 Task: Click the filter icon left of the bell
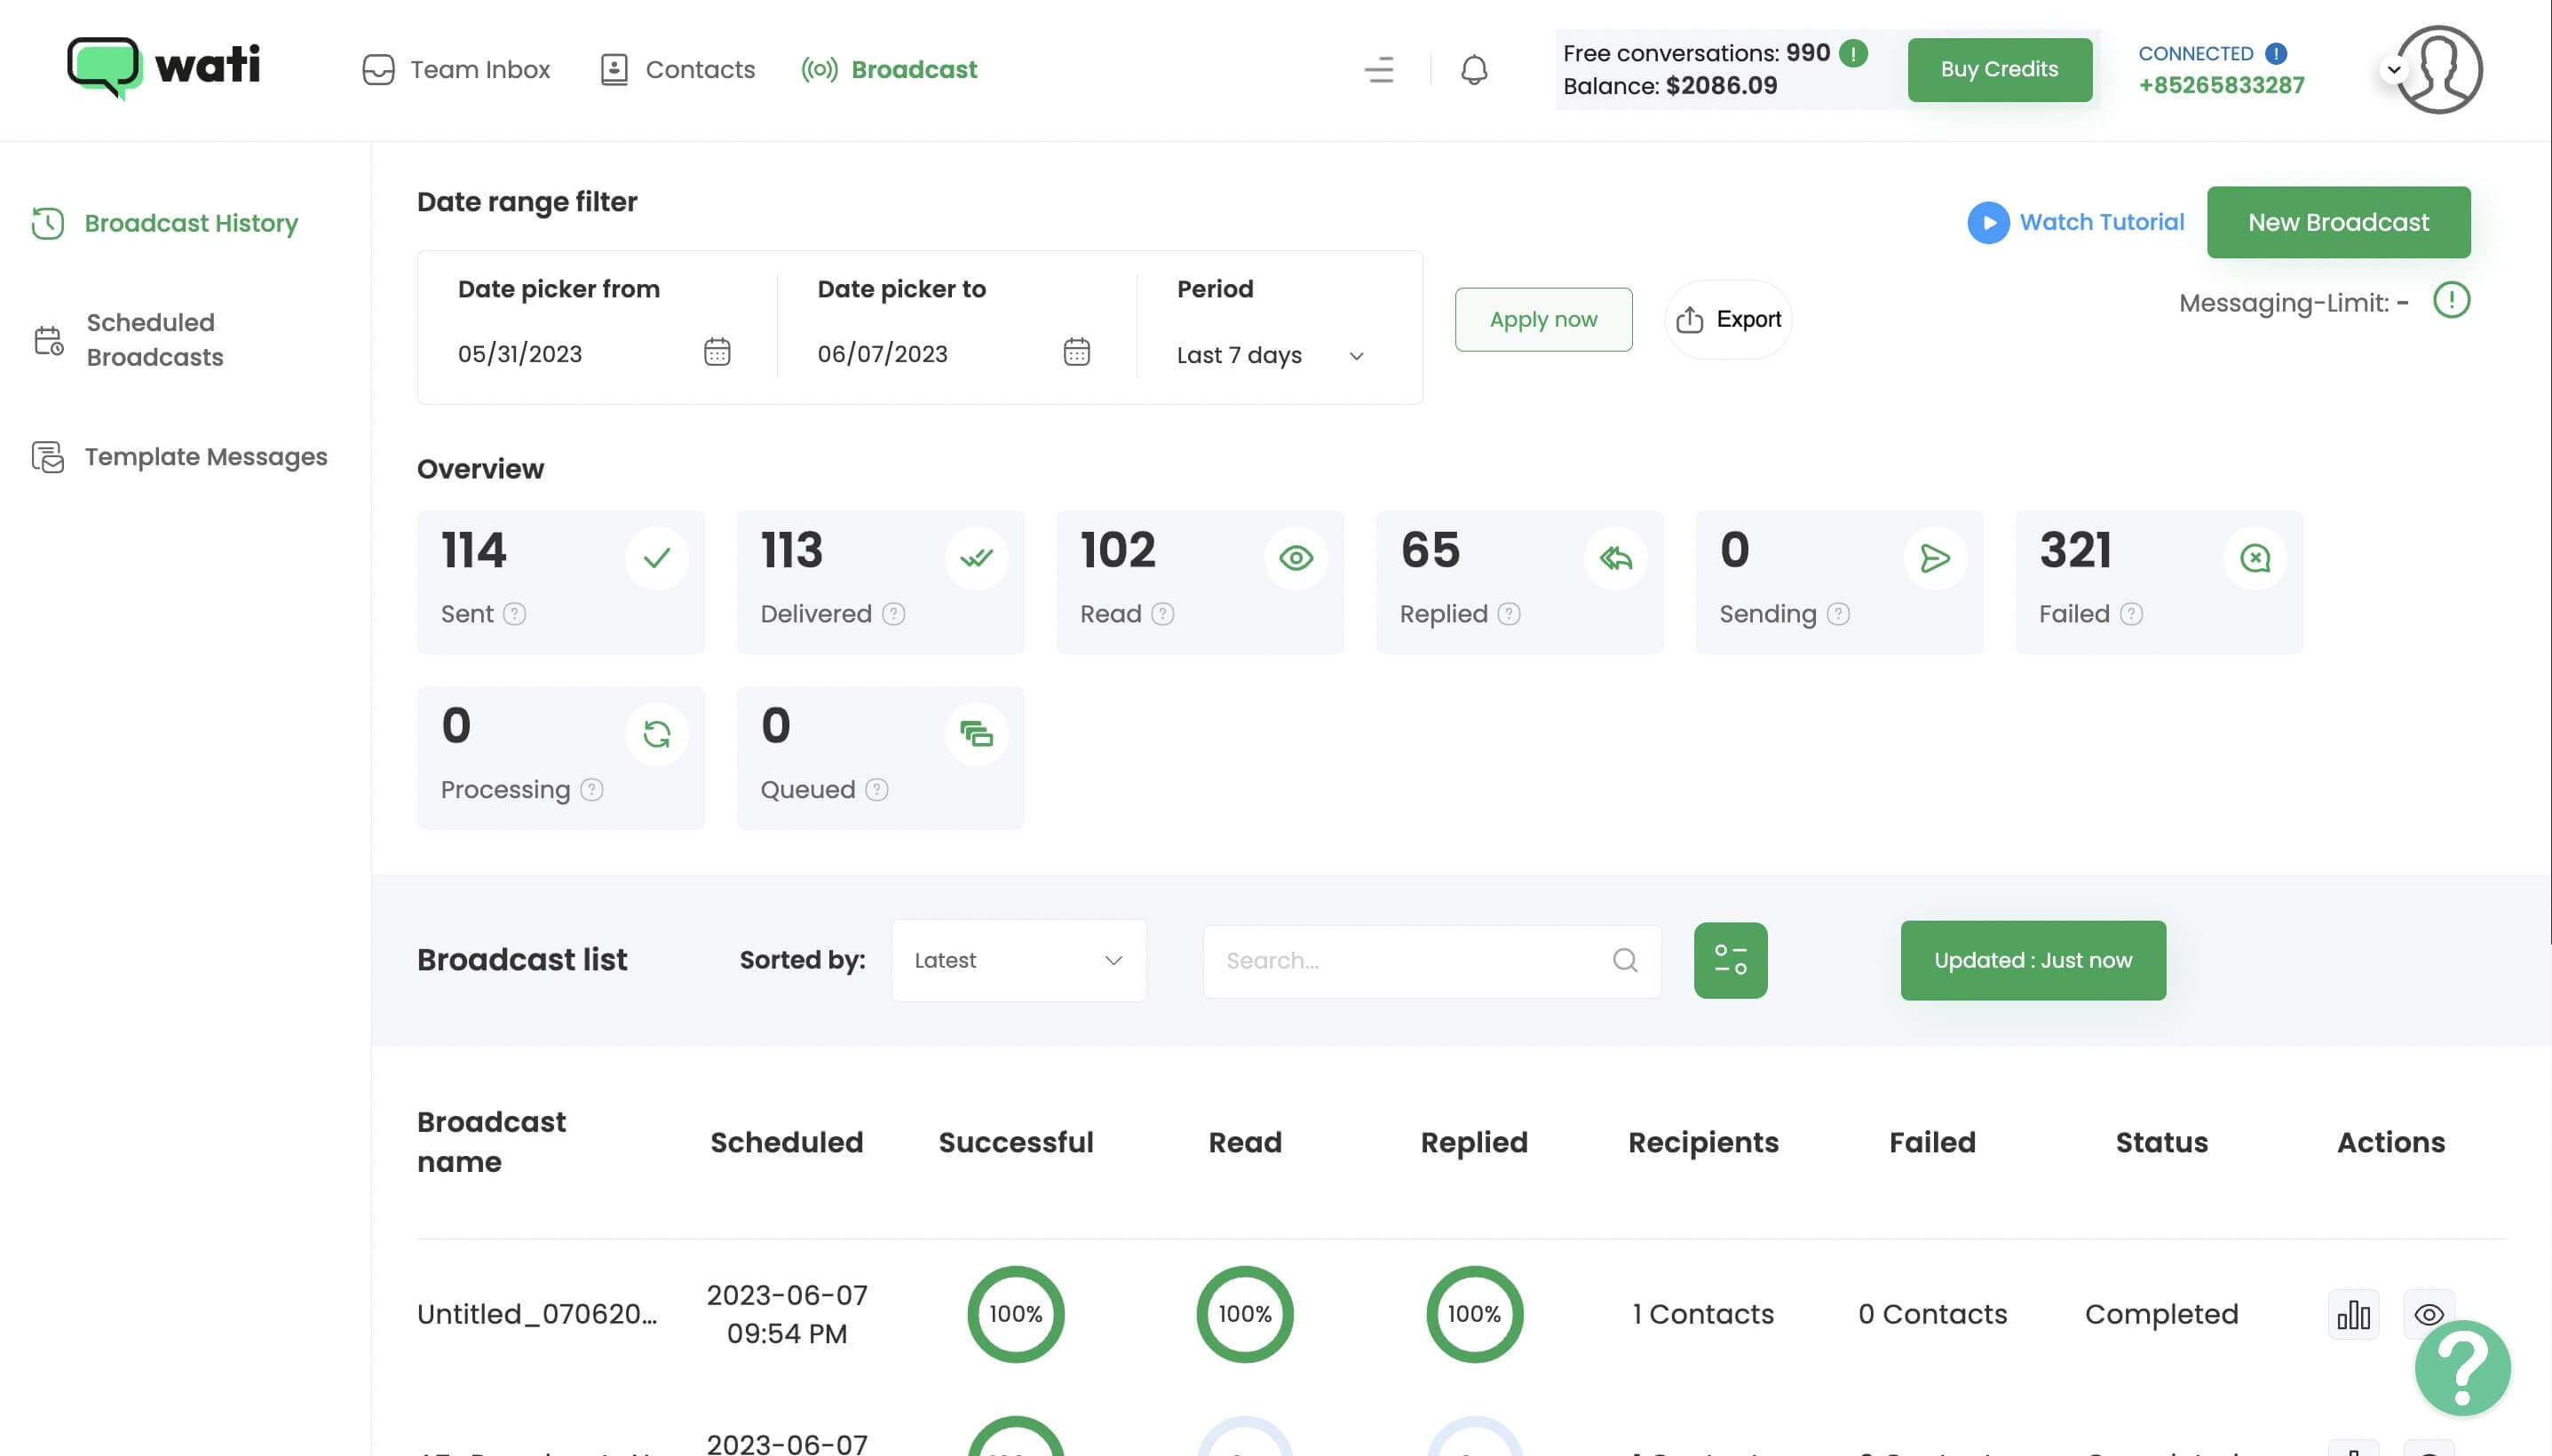1377,70
